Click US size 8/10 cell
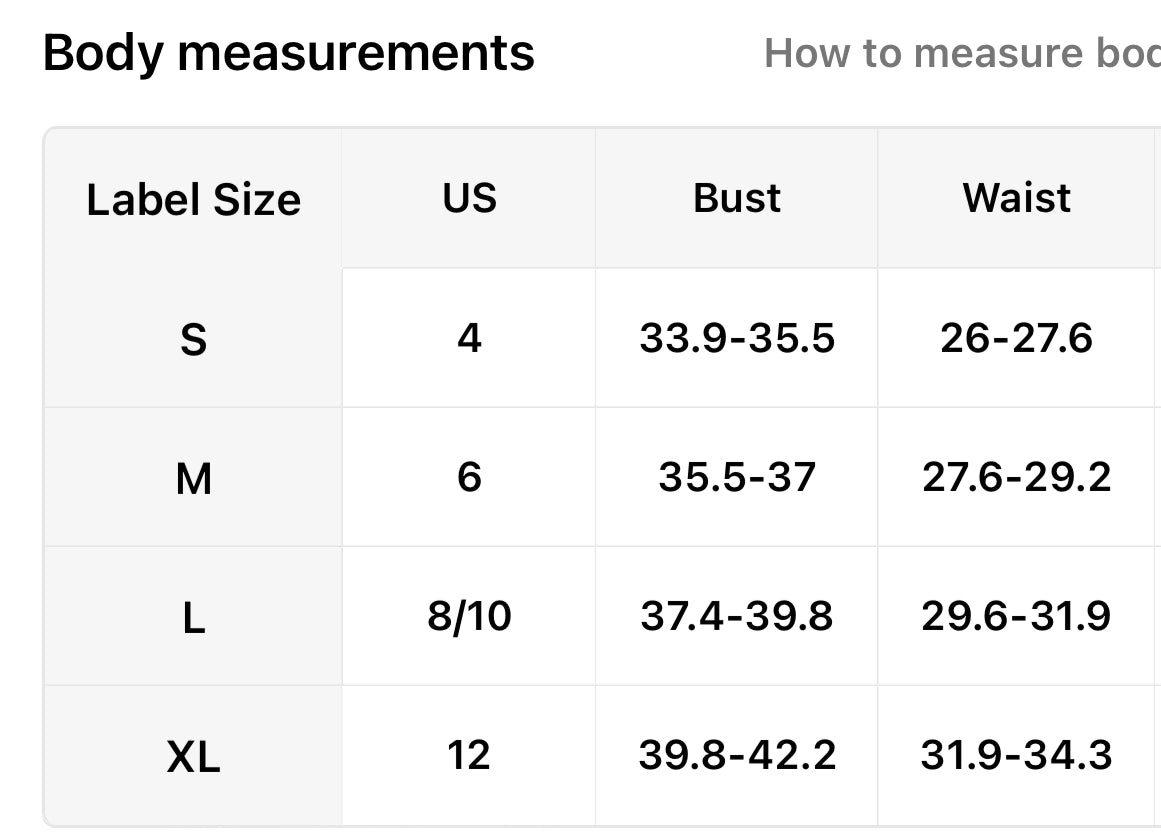Viewport: 1161px width, 839px height. [x=469, y=616]
